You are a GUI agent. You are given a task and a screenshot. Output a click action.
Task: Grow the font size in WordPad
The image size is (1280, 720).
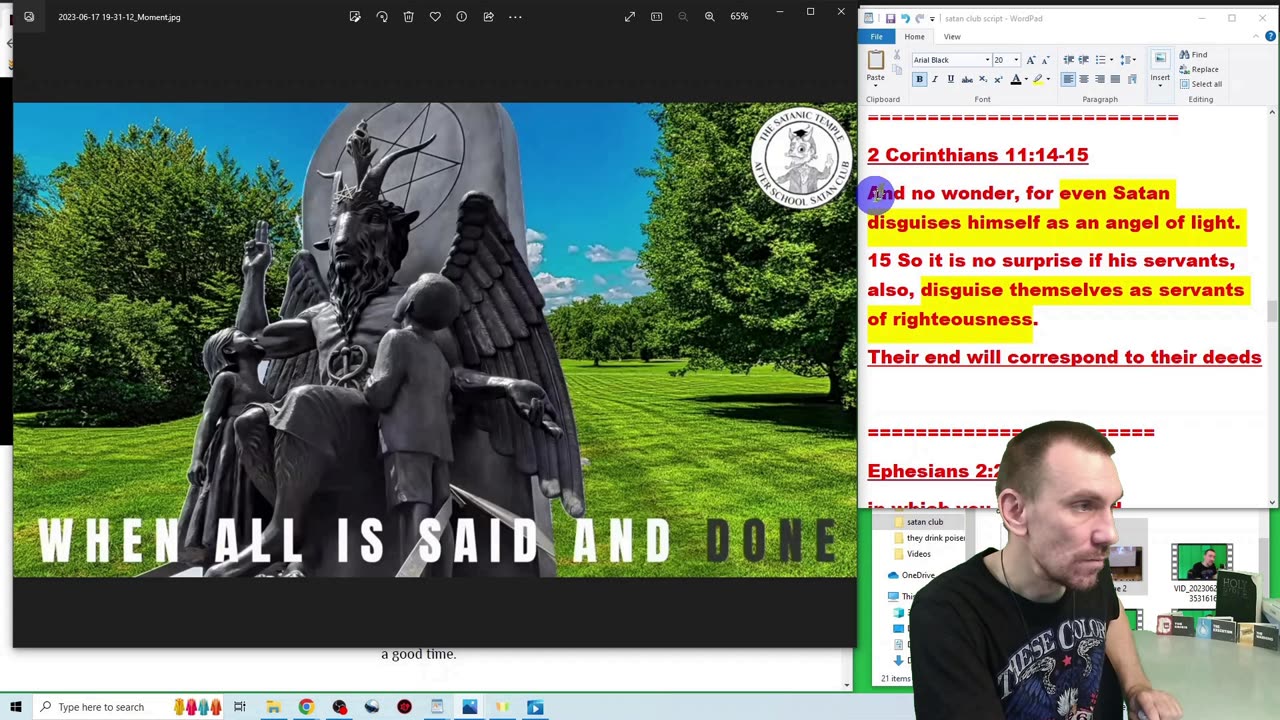(1031, 60)
